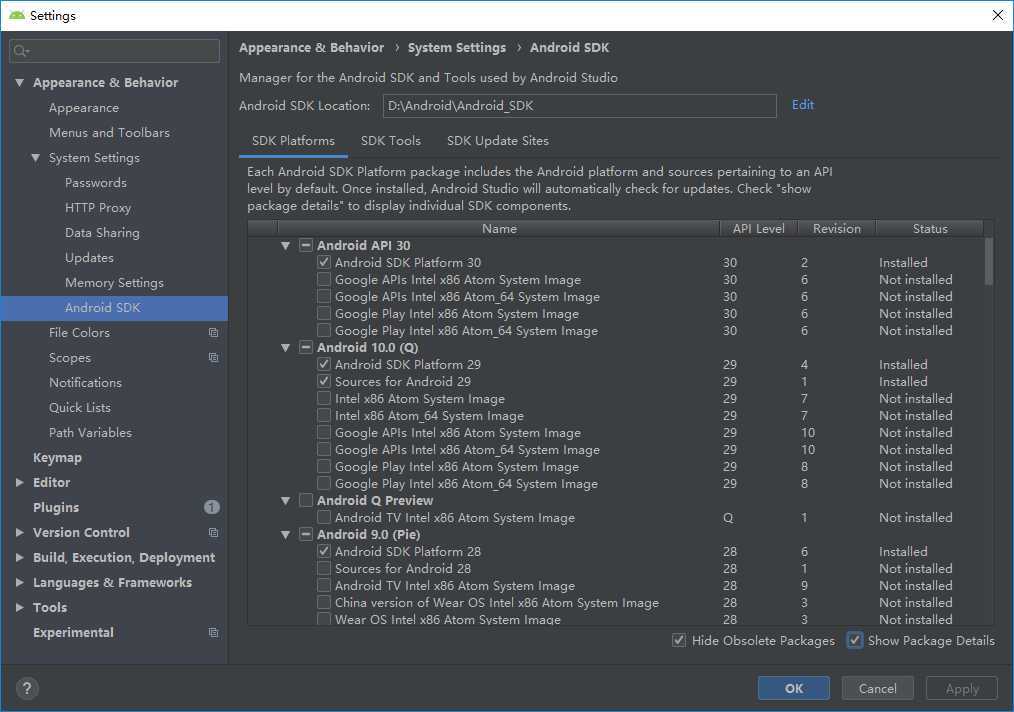Open the Passwords settings page
Viewport: 1014px width, 712px height.
[x=96, y=182]
